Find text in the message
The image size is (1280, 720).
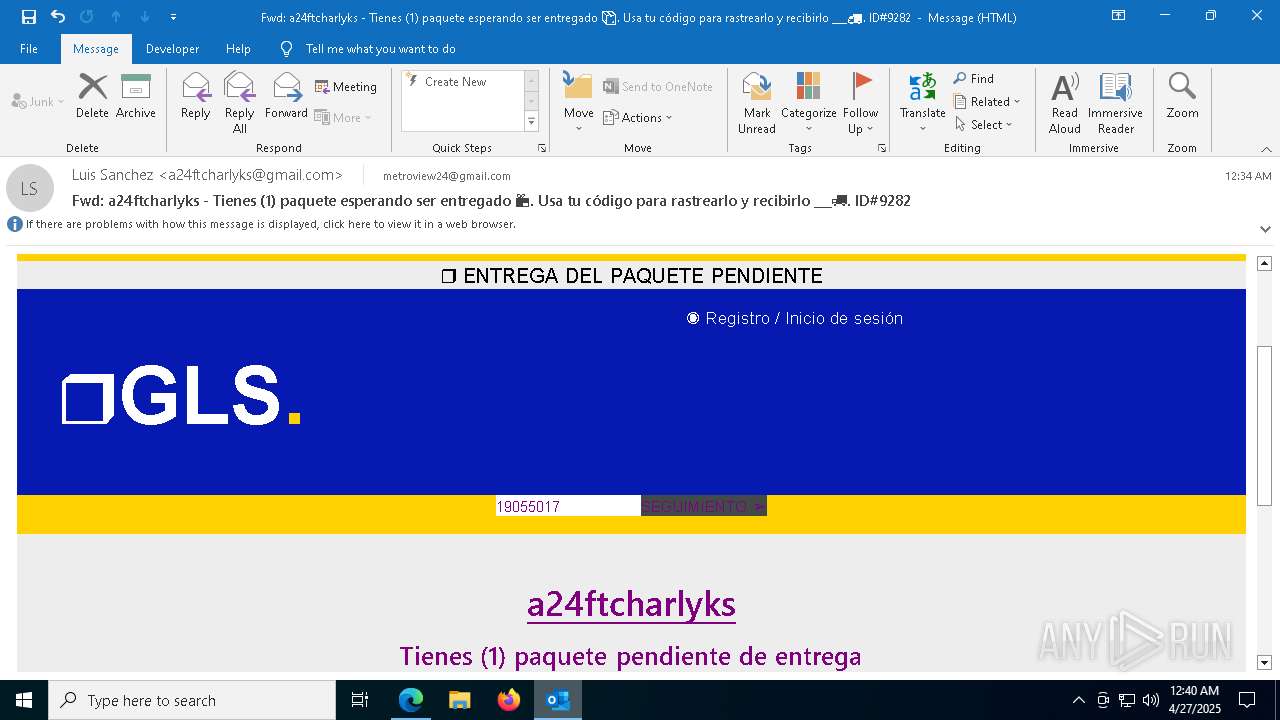point(974,78)
